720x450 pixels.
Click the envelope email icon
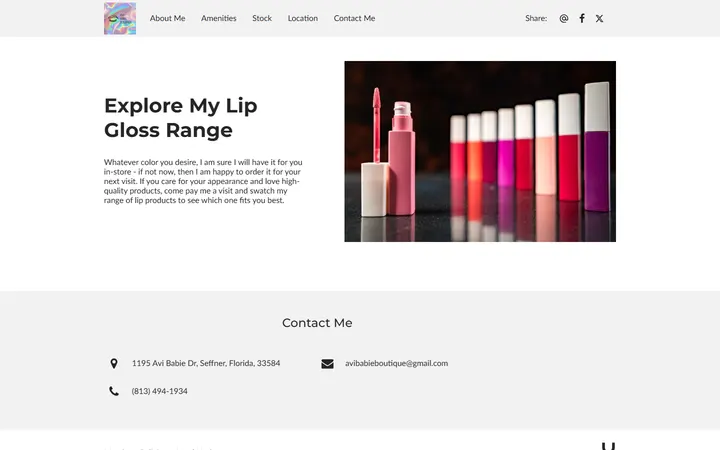[327, 364]
